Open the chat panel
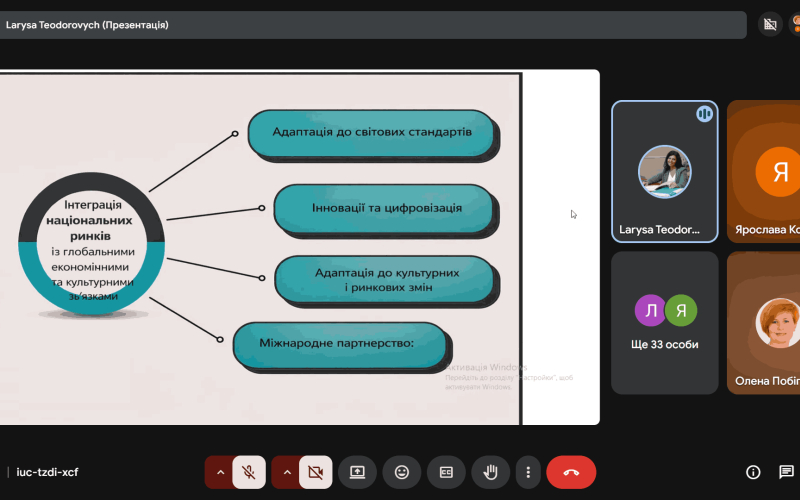Screen dimensions: 800x500 (786, 472)
